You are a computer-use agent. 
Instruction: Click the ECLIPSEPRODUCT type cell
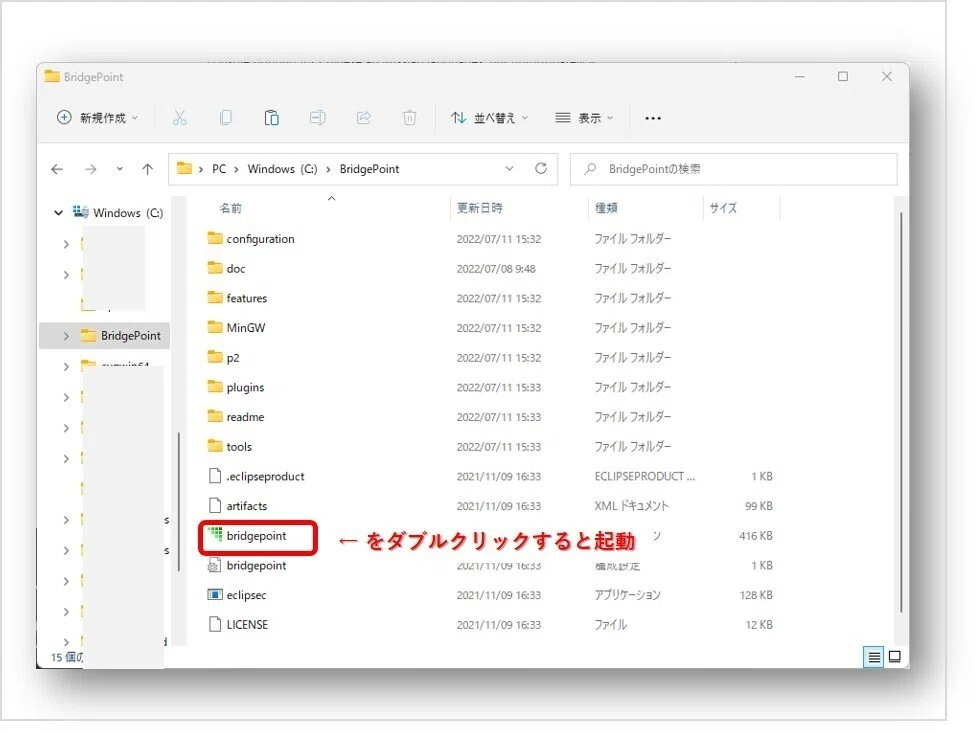pyautogui.click(x=645, y=476)
